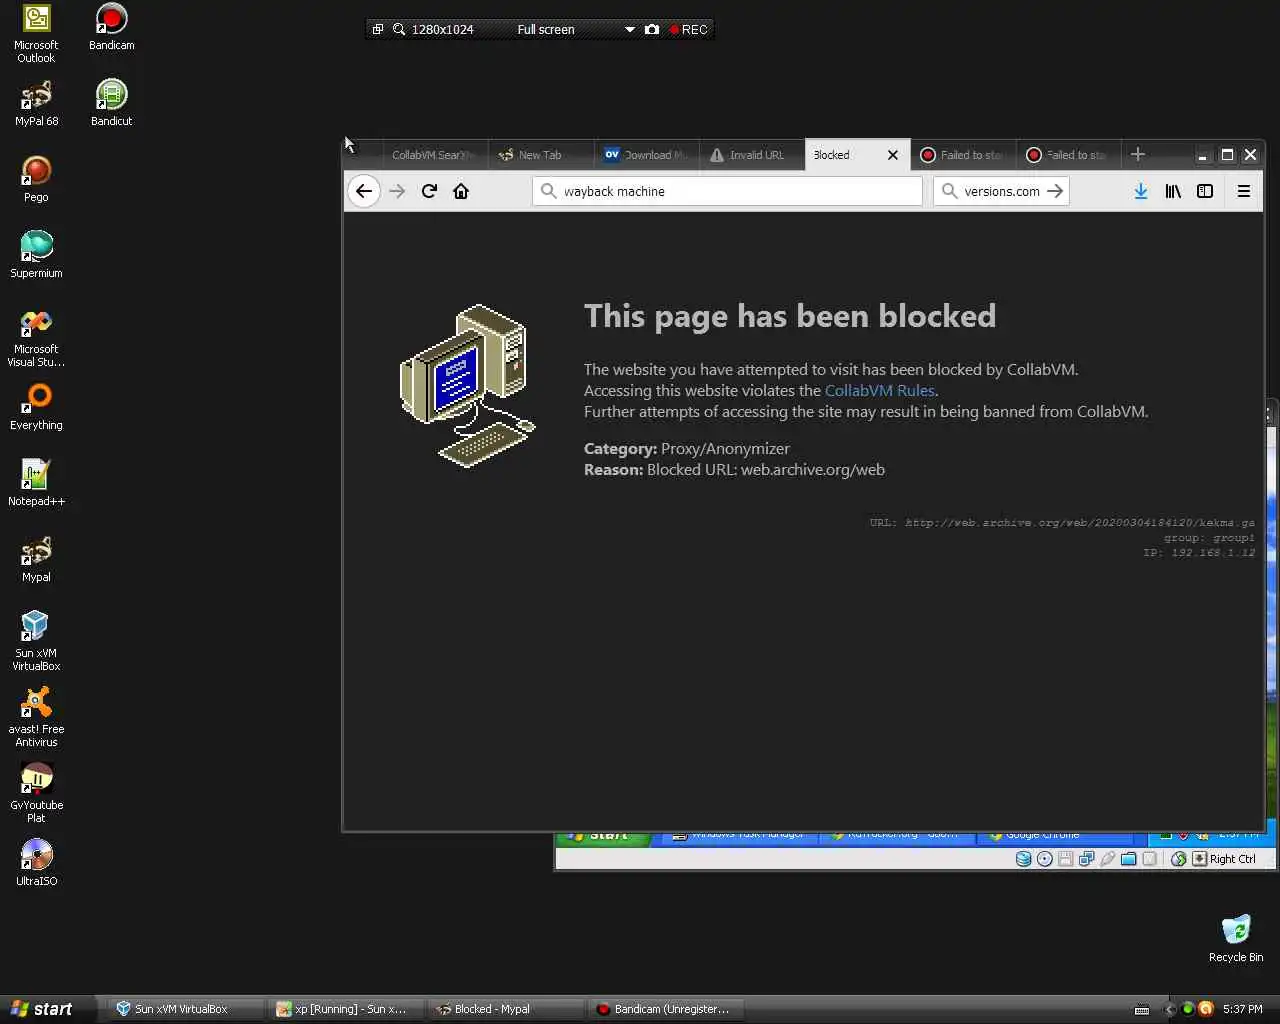
Task: Select the Notepad++ desktop icon
Action: pyautogui.click(x=36, y=483)
